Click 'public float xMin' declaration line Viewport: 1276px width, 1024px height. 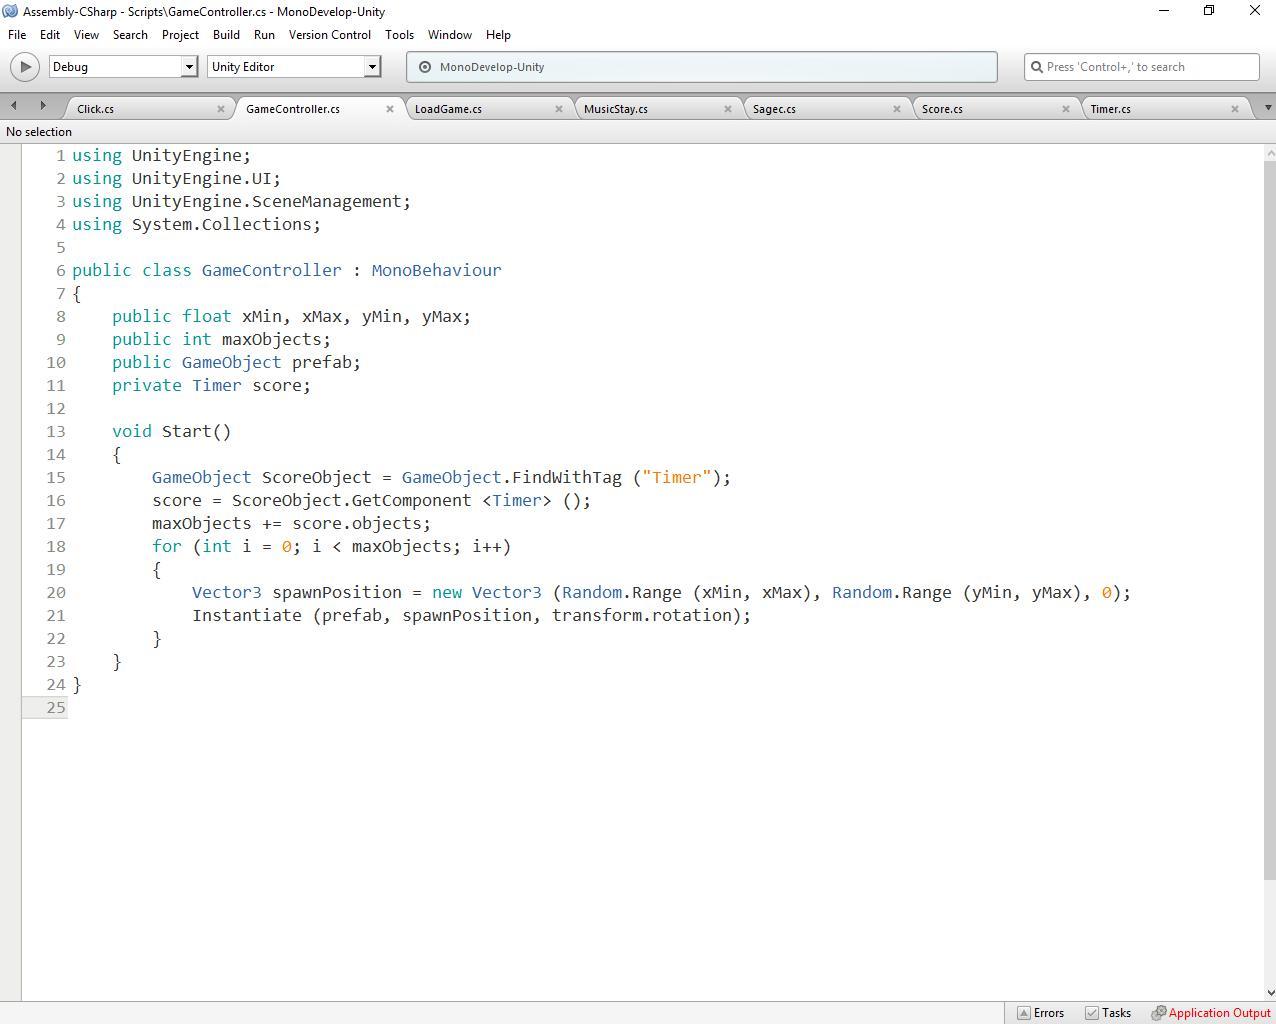pyautogui.click(x=291, y=316)
